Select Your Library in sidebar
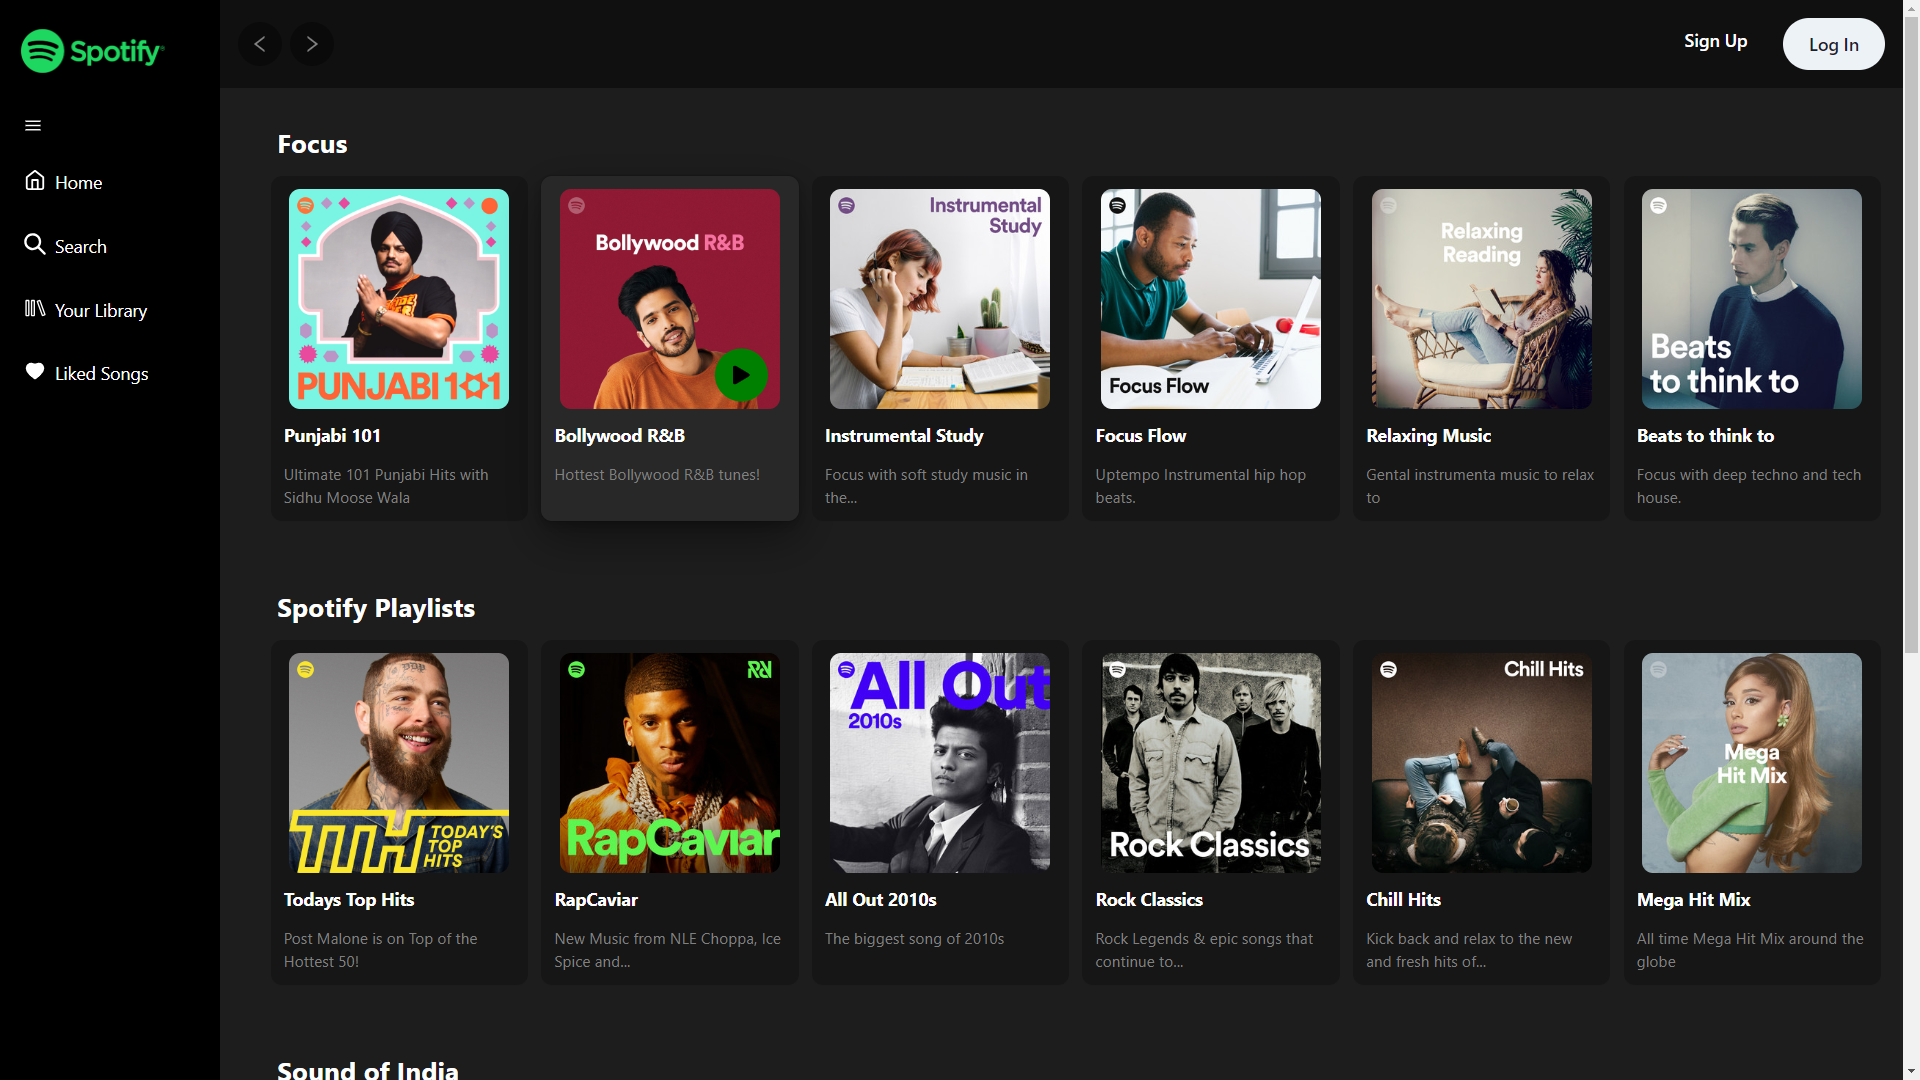 [100, 311]
